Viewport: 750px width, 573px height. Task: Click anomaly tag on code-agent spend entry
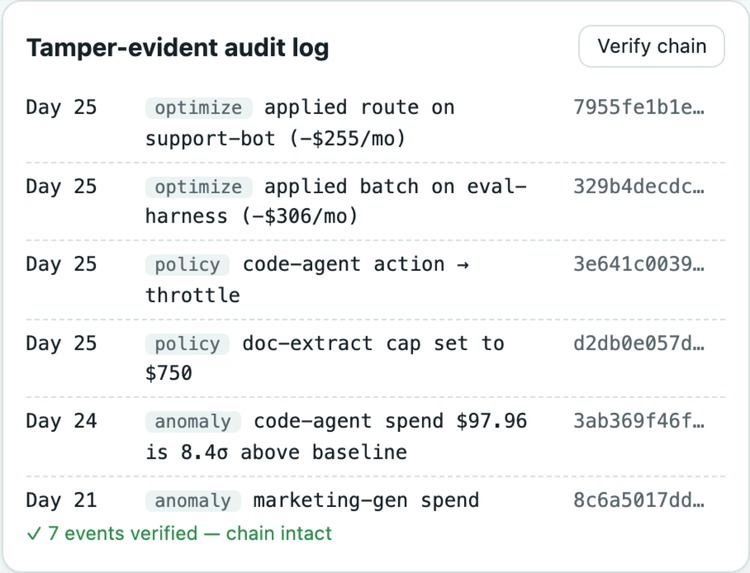point(193,421)
